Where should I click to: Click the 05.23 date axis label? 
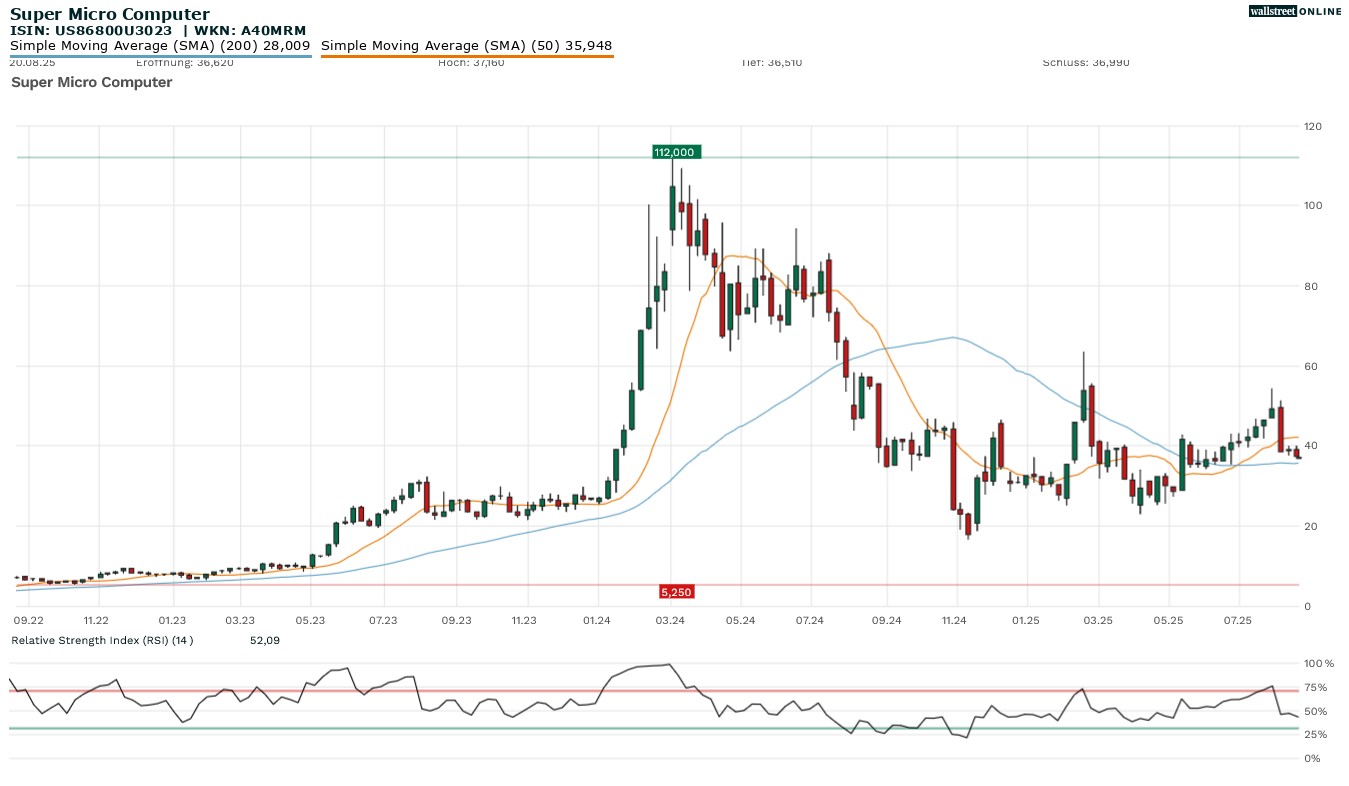311,620
